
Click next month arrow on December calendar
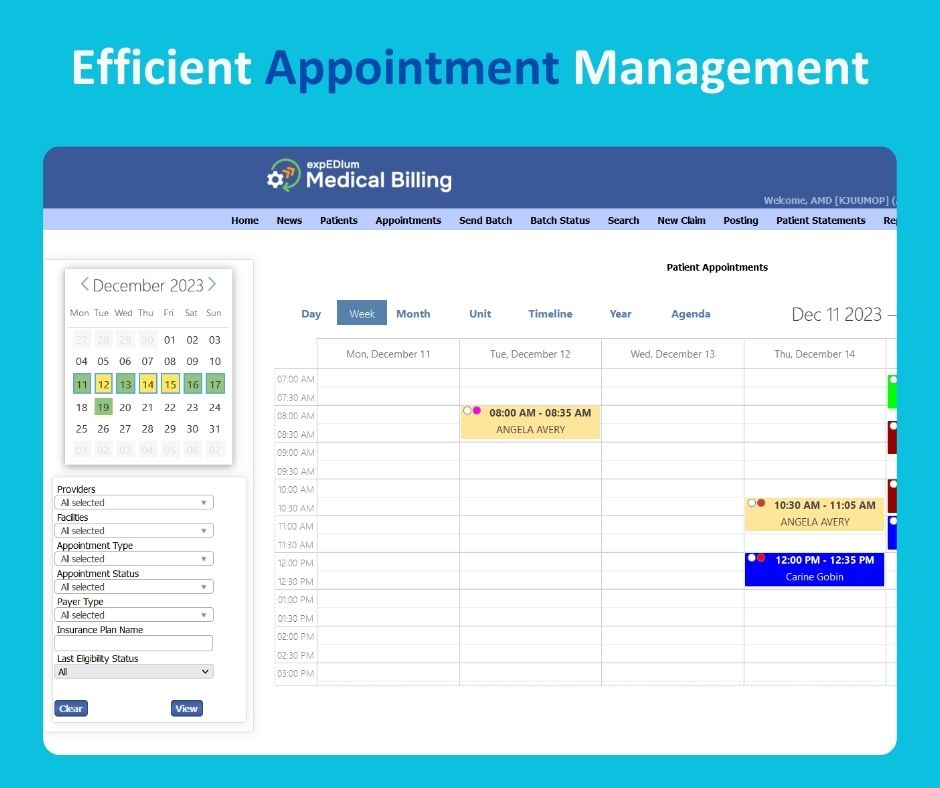click(214, 284)
